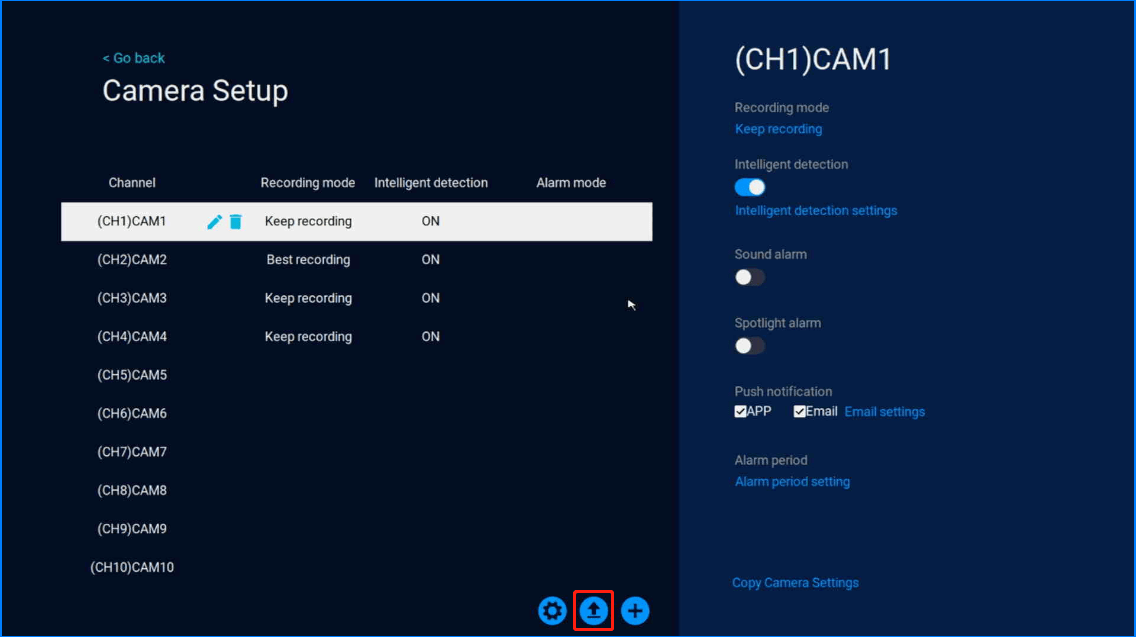
Task: Uncheck the Email push notification checkbox
Action: click(800, 411)
